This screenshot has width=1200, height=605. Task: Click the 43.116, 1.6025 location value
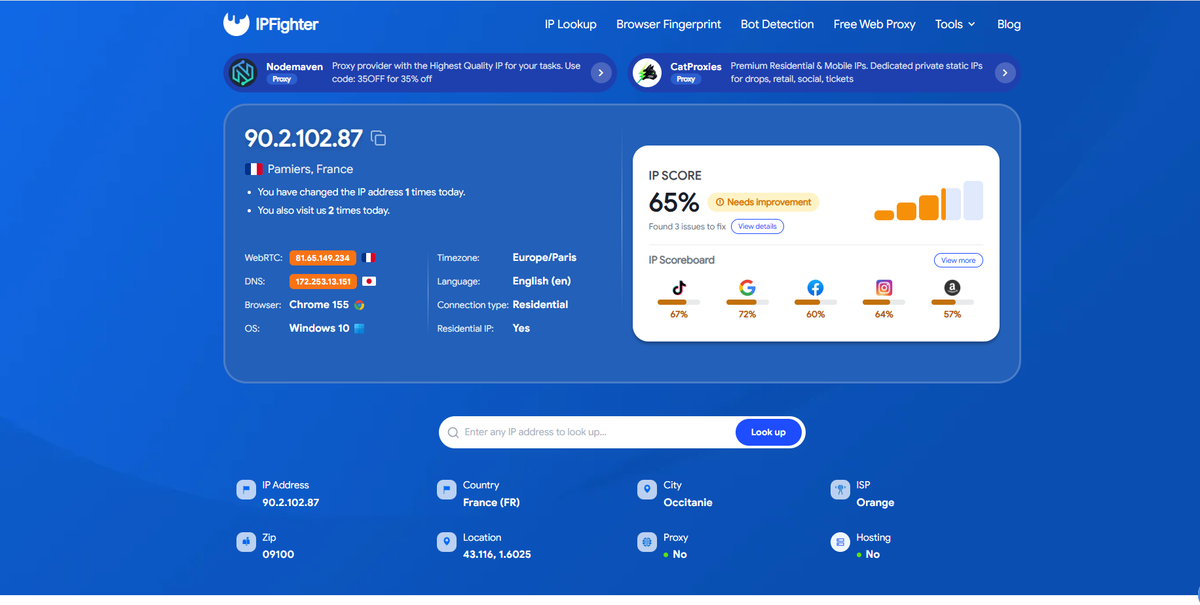point(497,554)
